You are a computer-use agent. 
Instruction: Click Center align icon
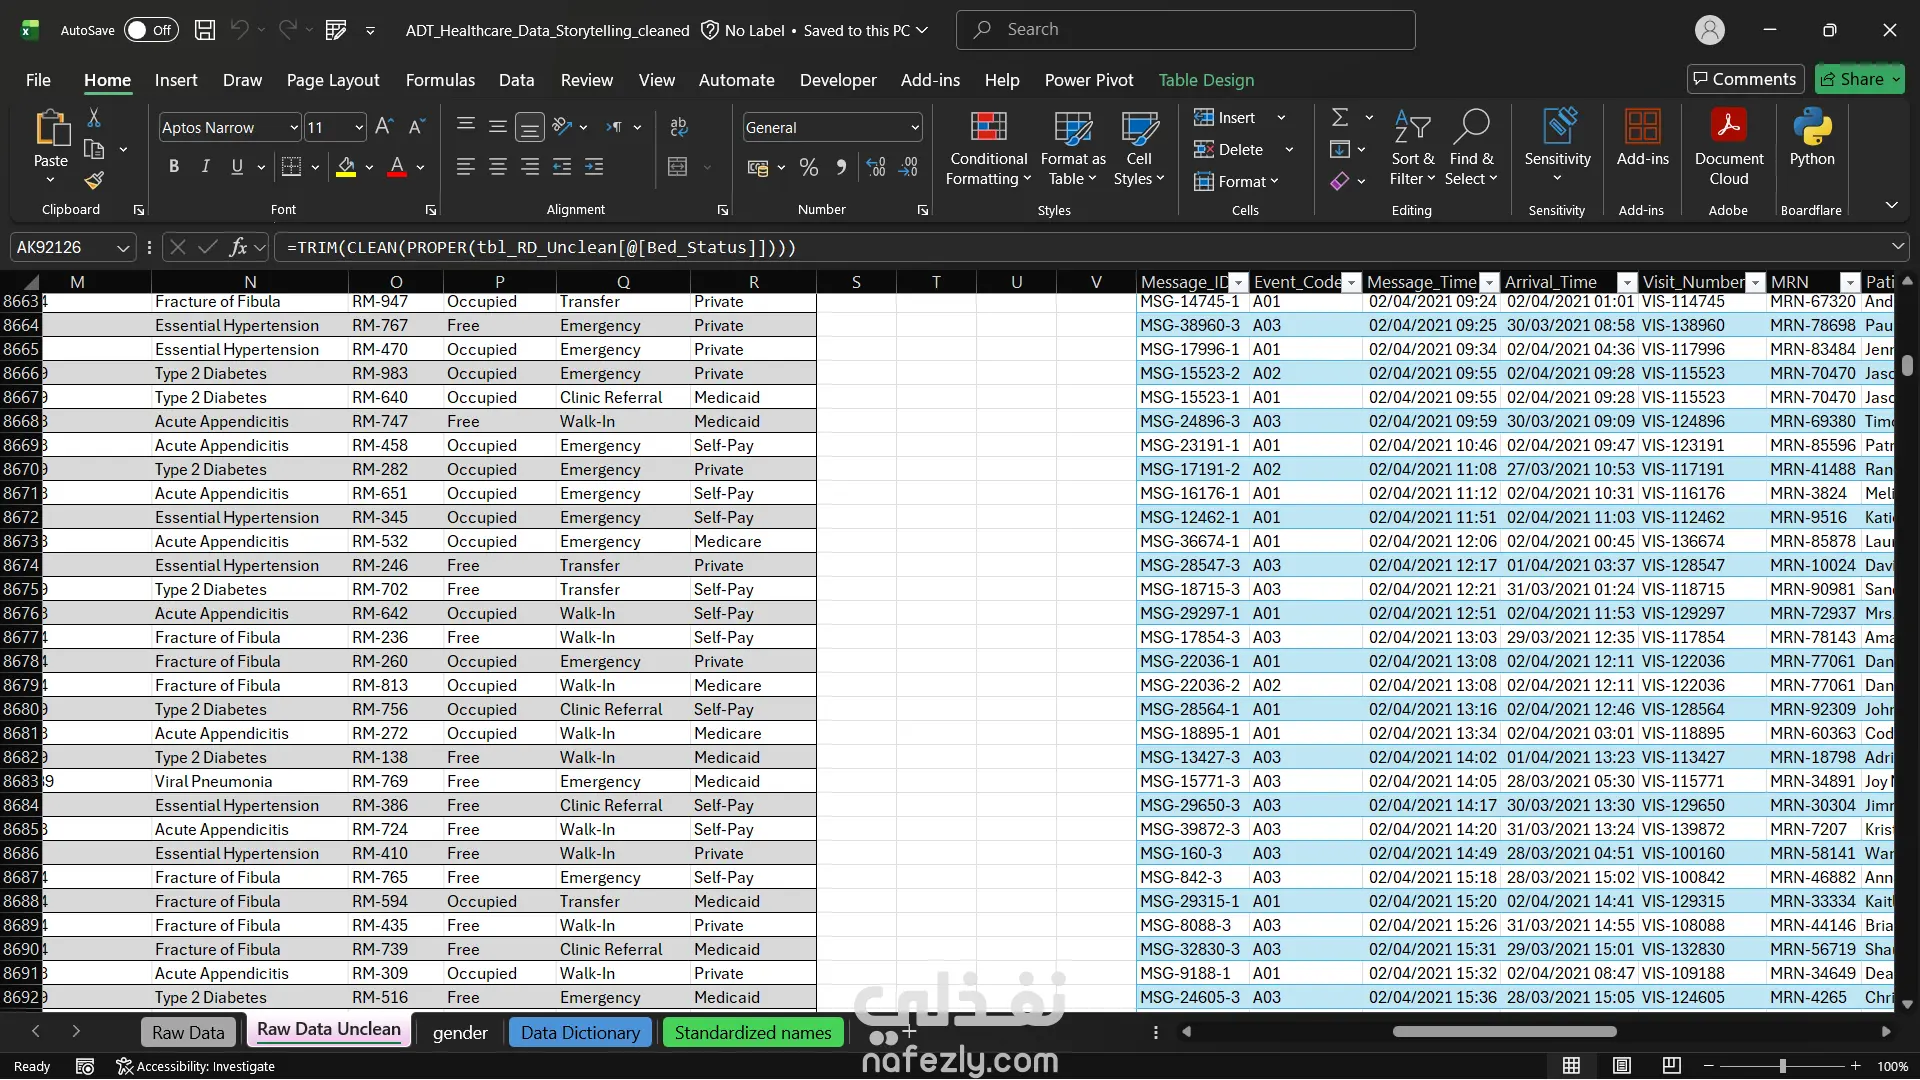click(498, 167)
